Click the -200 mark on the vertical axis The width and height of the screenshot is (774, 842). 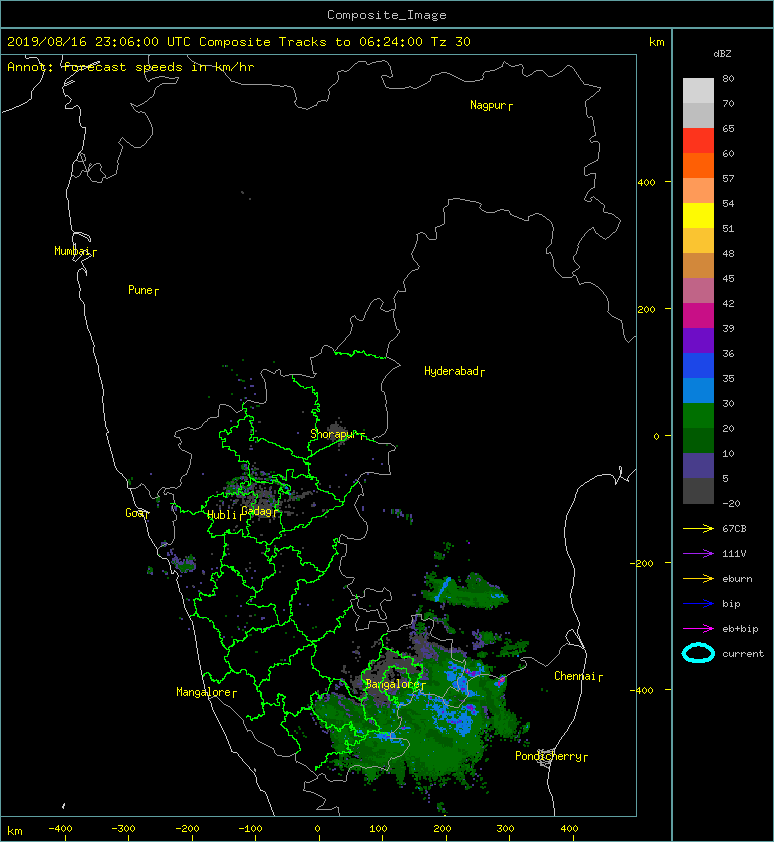(x=642, y=563)
